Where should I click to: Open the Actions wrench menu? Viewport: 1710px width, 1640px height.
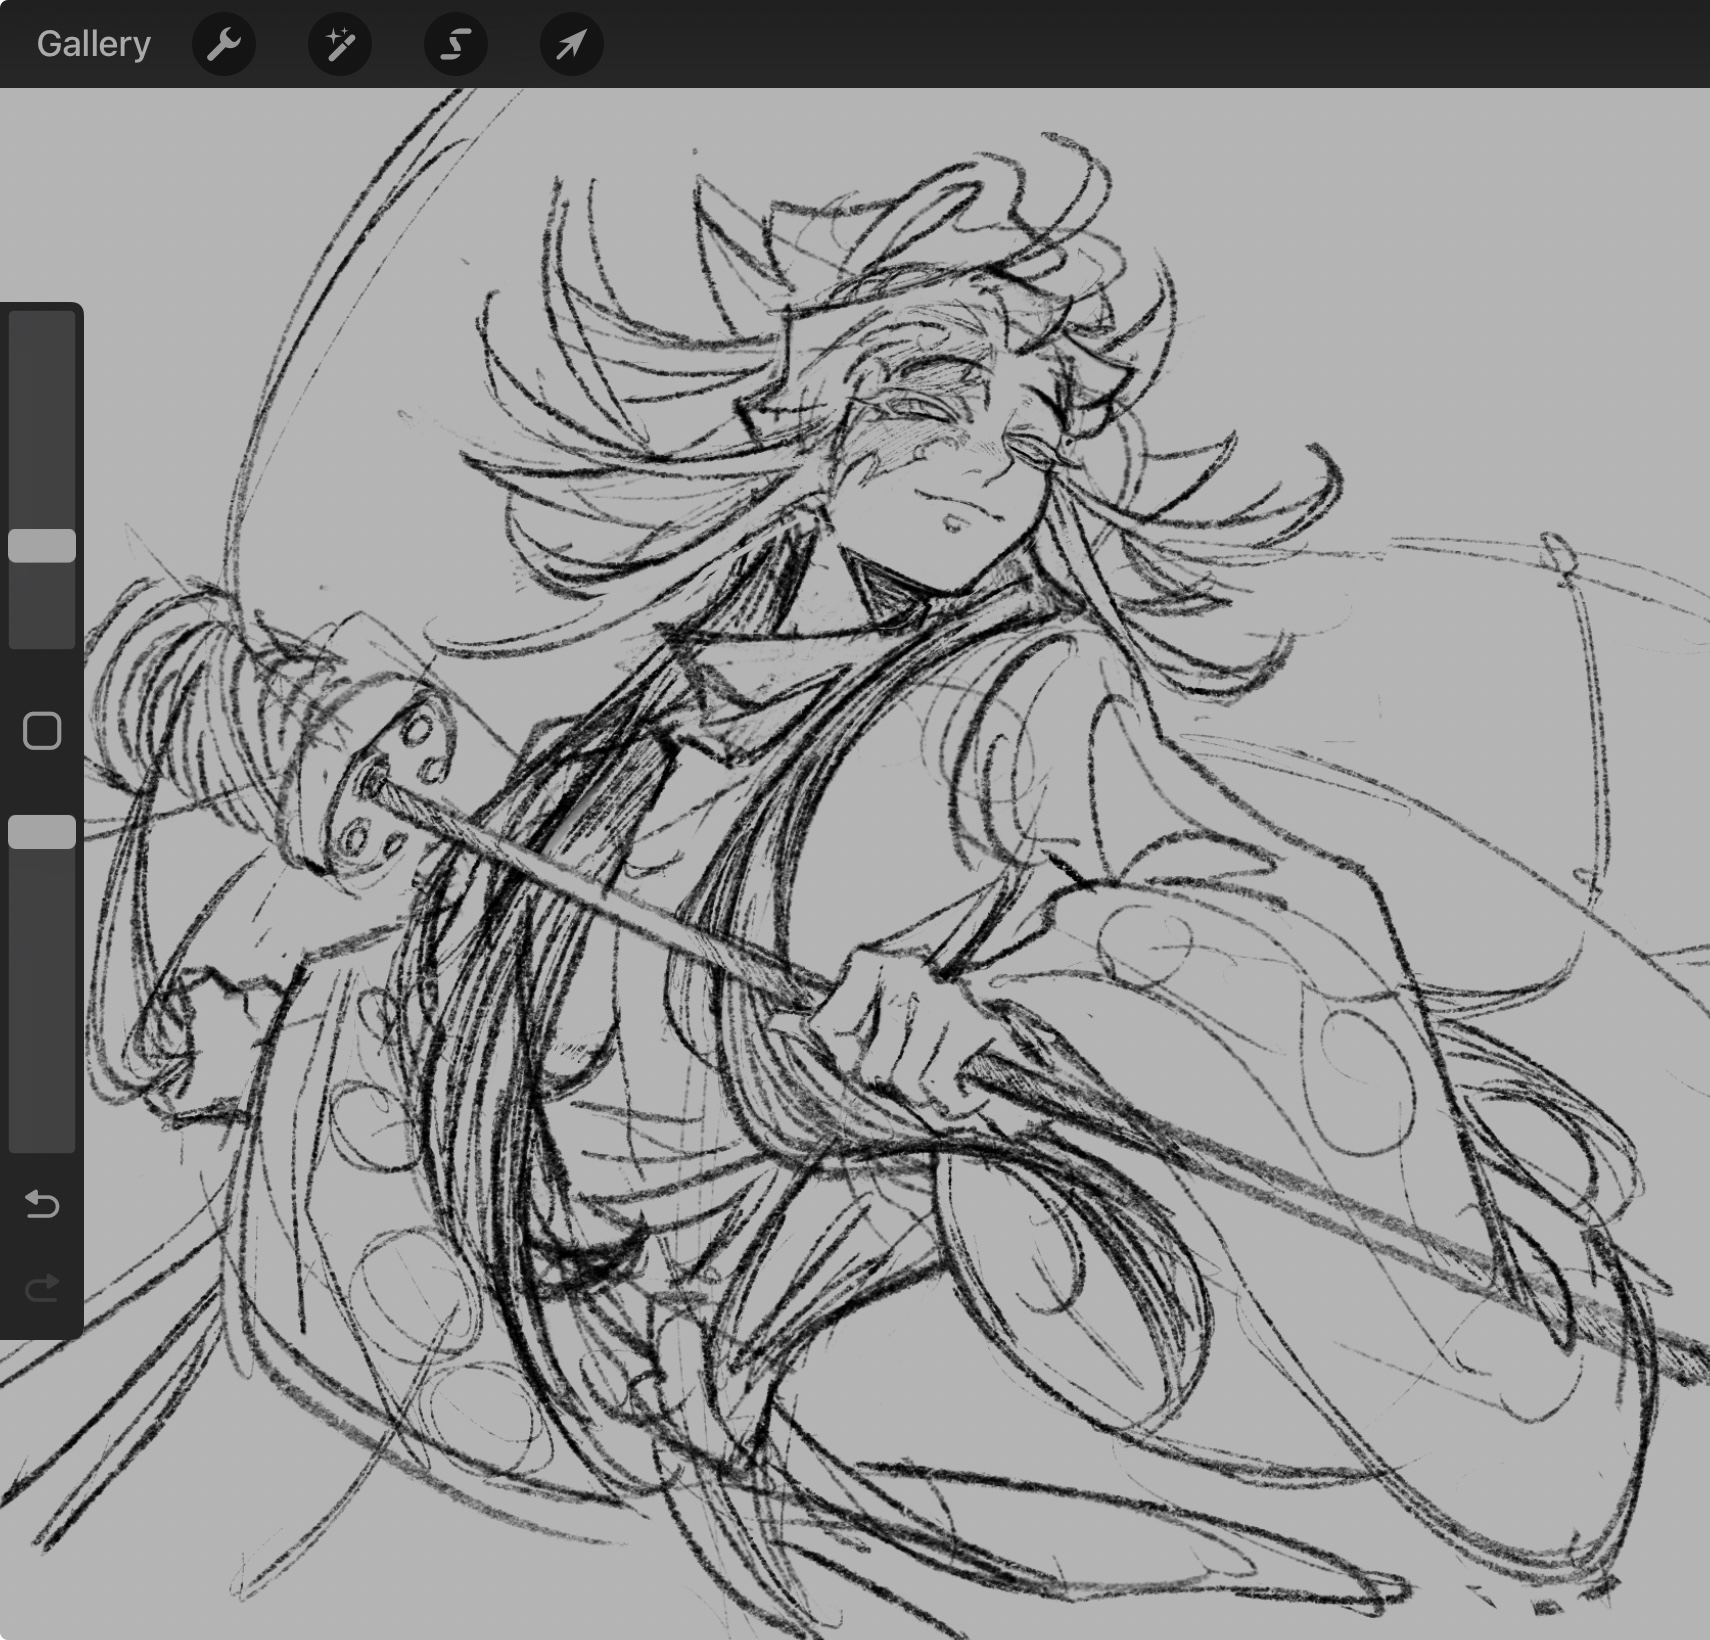[x=224, y=44]
